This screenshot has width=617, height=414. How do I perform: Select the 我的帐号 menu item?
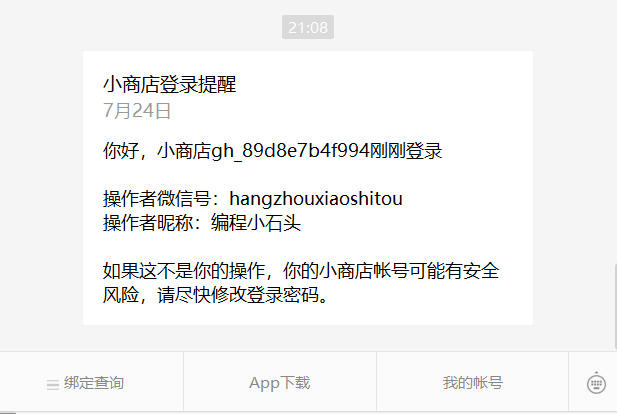pyautogui.click(x=473, y=382)
